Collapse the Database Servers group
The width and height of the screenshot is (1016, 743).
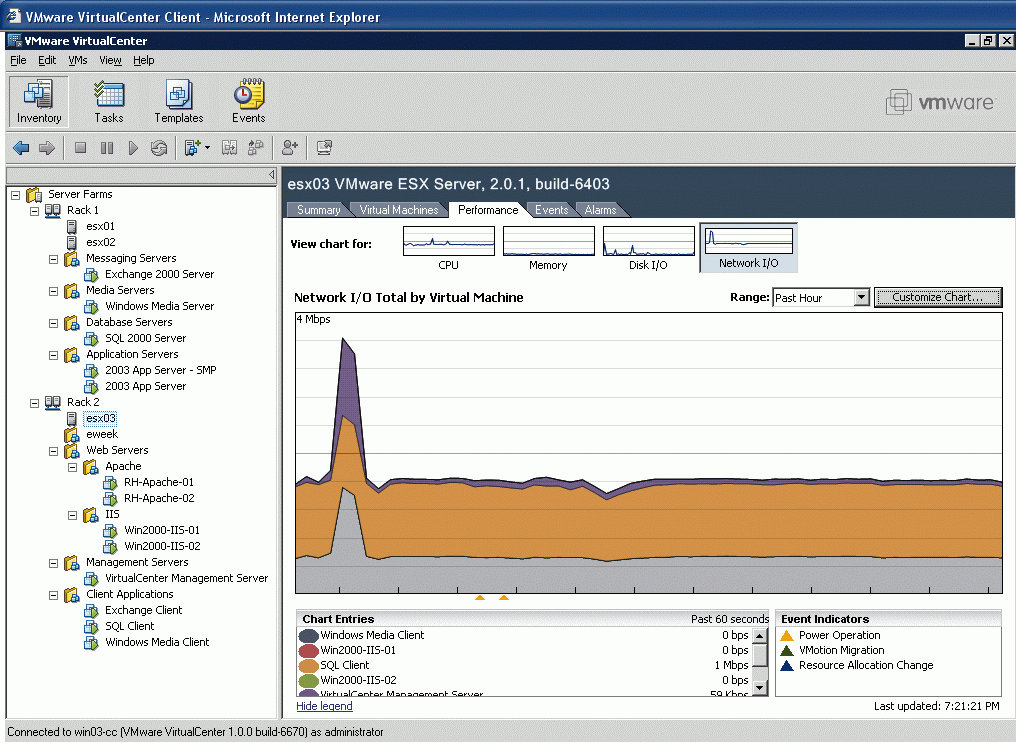54,323
